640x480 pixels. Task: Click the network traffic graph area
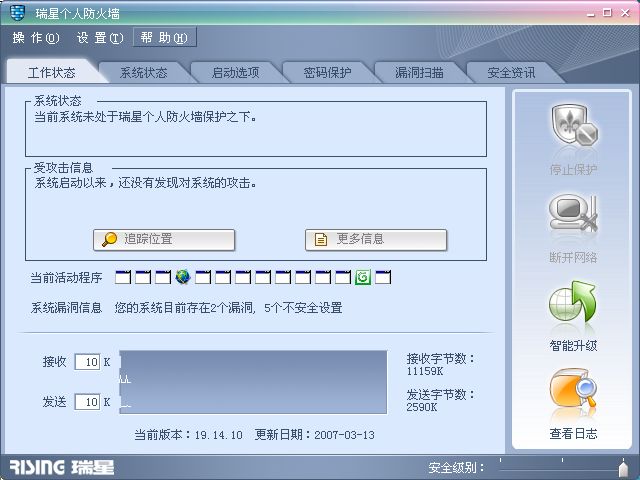click(x=253, y=382)
